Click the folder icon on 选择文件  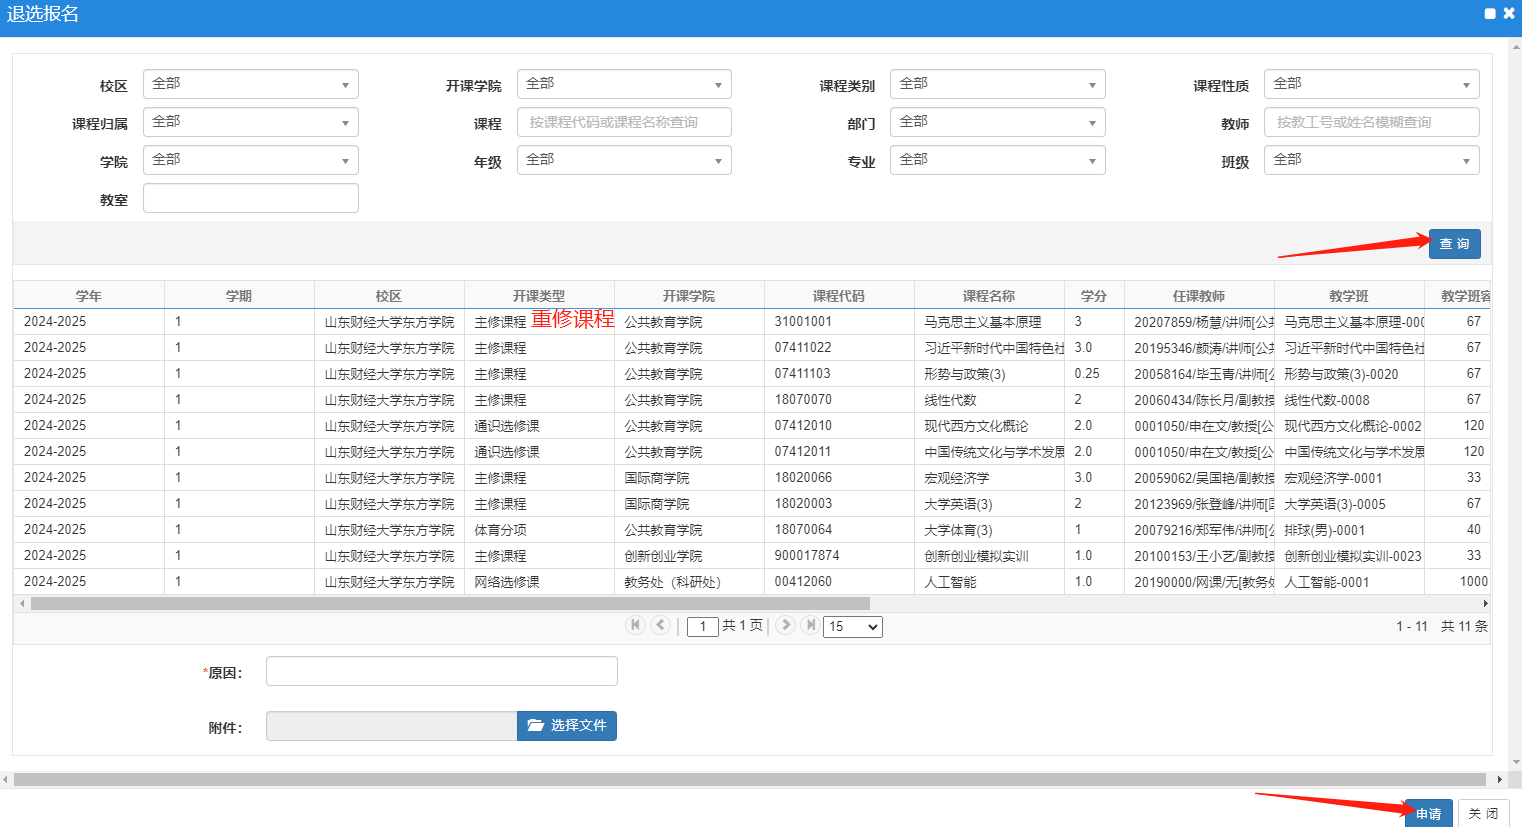(535, 725)
